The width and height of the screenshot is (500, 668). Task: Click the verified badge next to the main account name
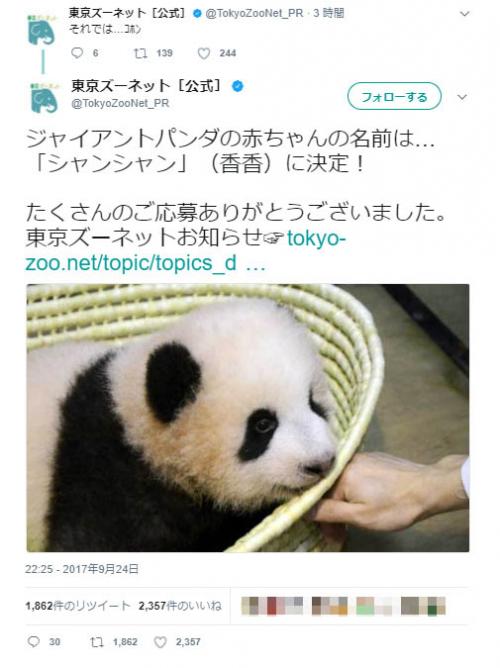pyautogui.click(x=238, y=86)
